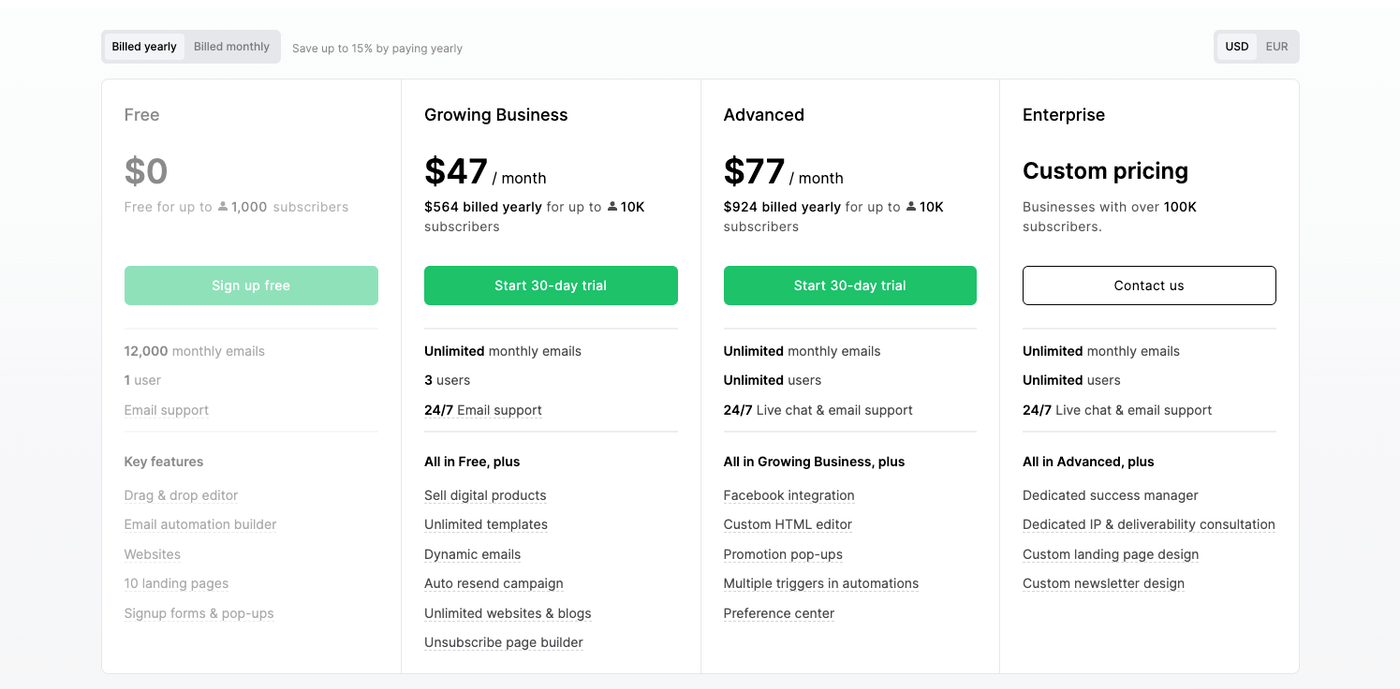Switch billing to Billed yearly

pos(144,47)
